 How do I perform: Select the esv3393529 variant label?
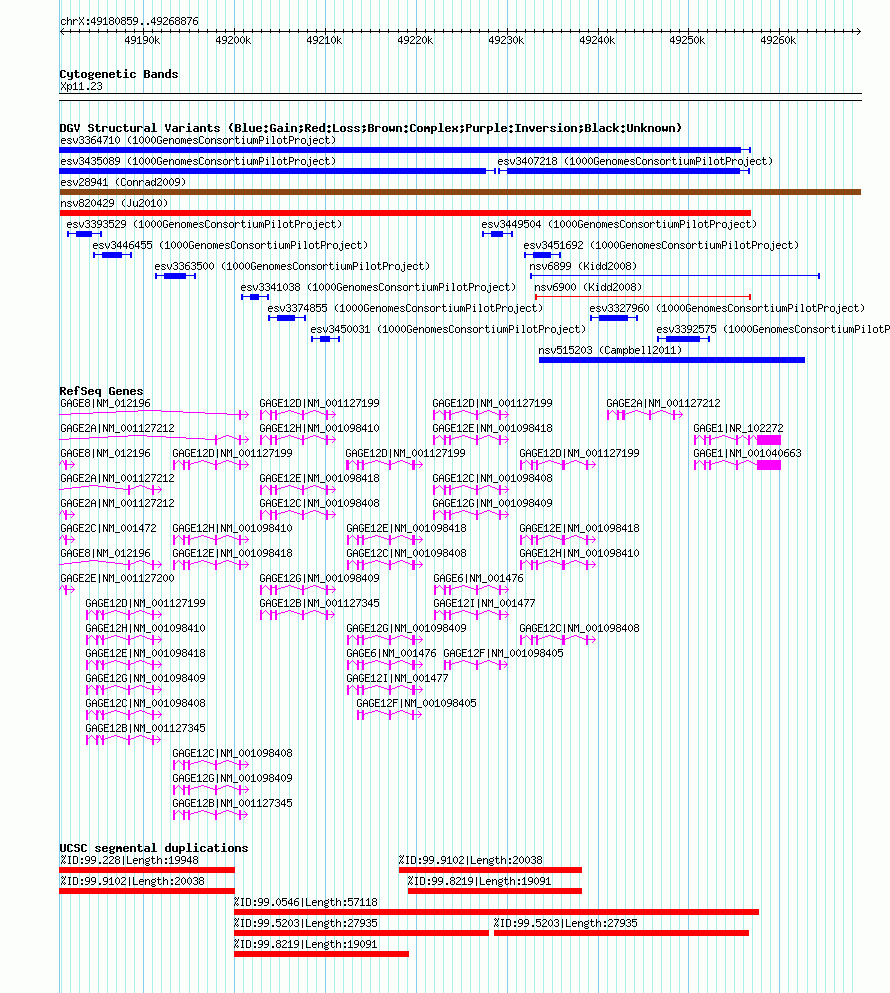coord(204,224)
